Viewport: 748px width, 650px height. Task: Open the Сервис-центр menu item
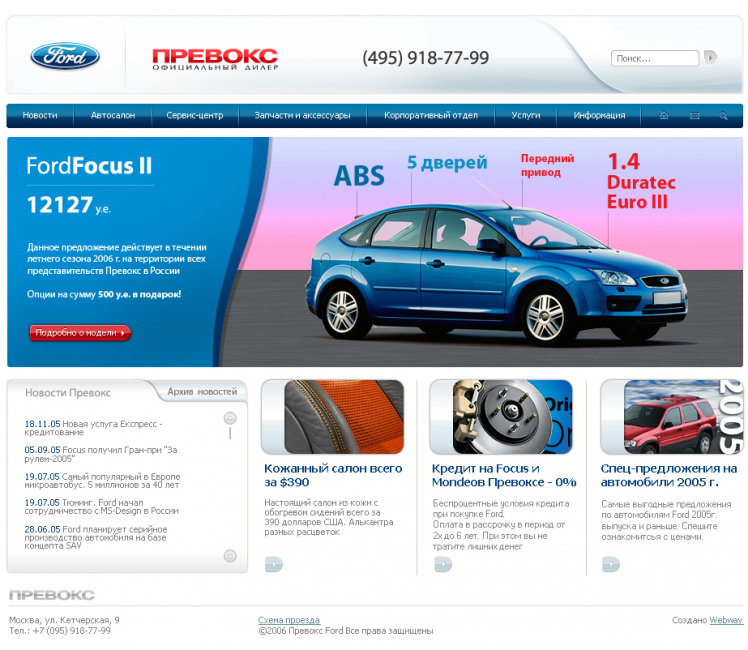pyautogui.click(x=195, y=115)
